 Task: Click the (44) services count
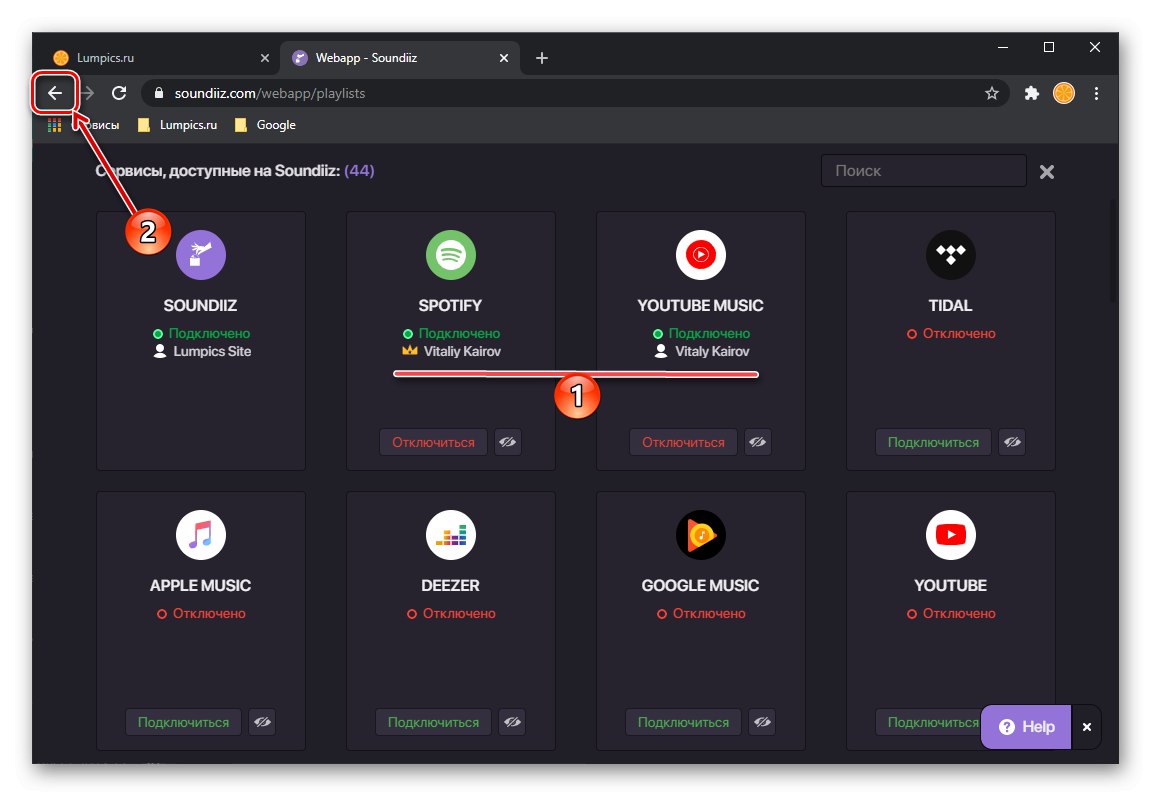359,170
